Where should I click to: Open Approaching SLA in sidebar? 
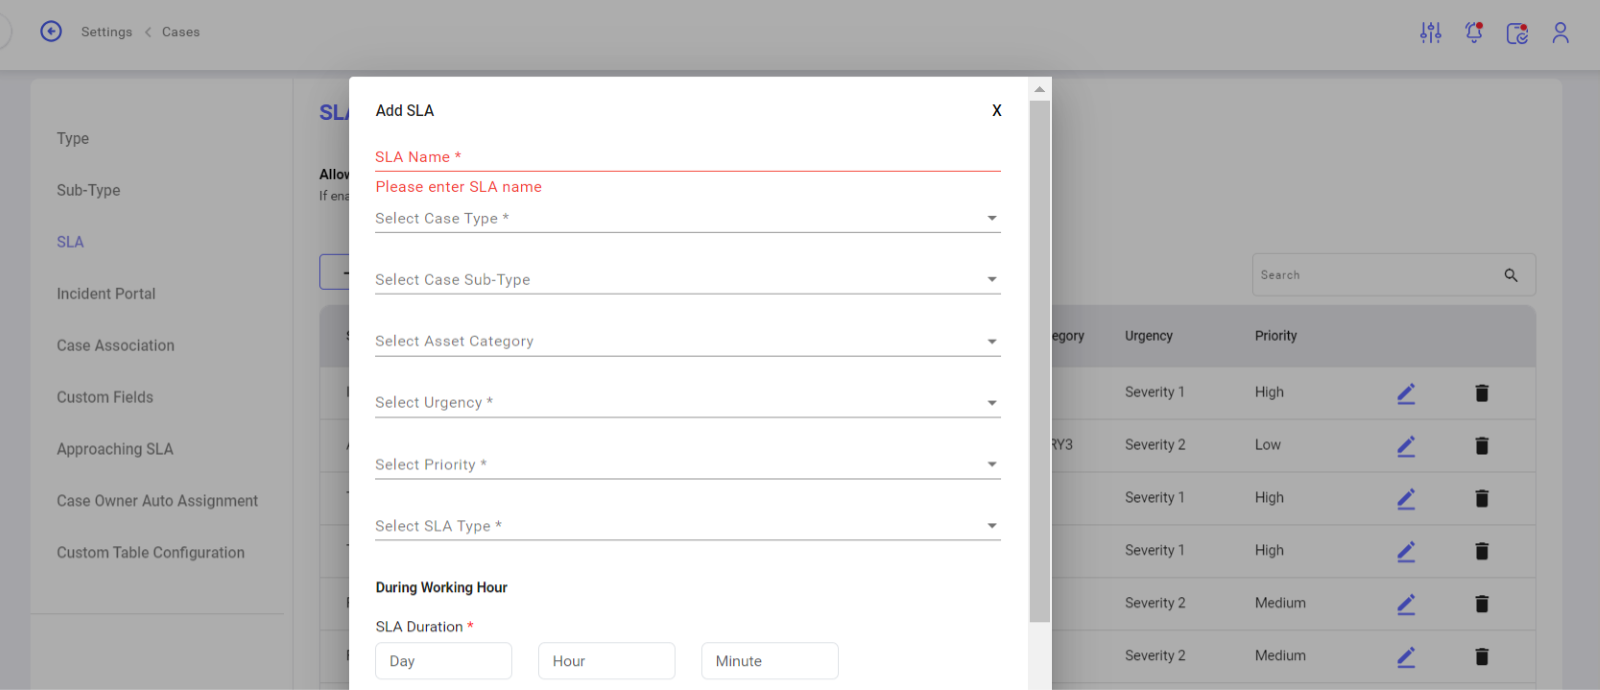point(115,449)
